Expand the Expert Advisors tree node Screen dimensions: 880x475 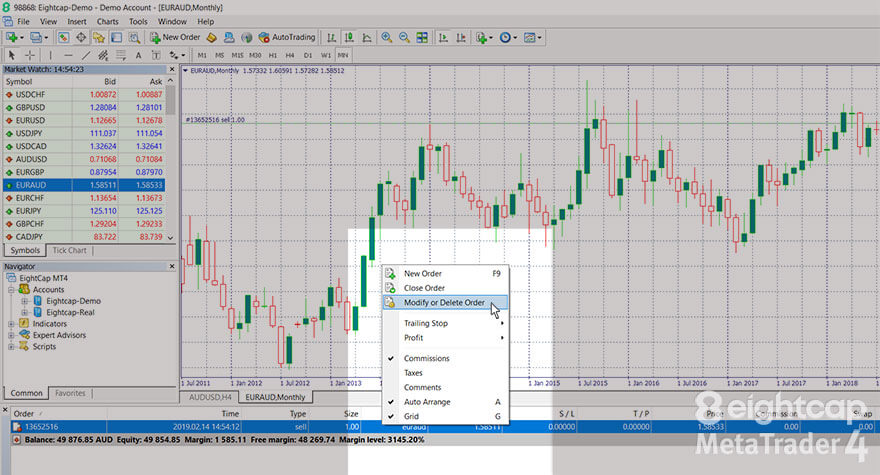click(x=11, y=335)
